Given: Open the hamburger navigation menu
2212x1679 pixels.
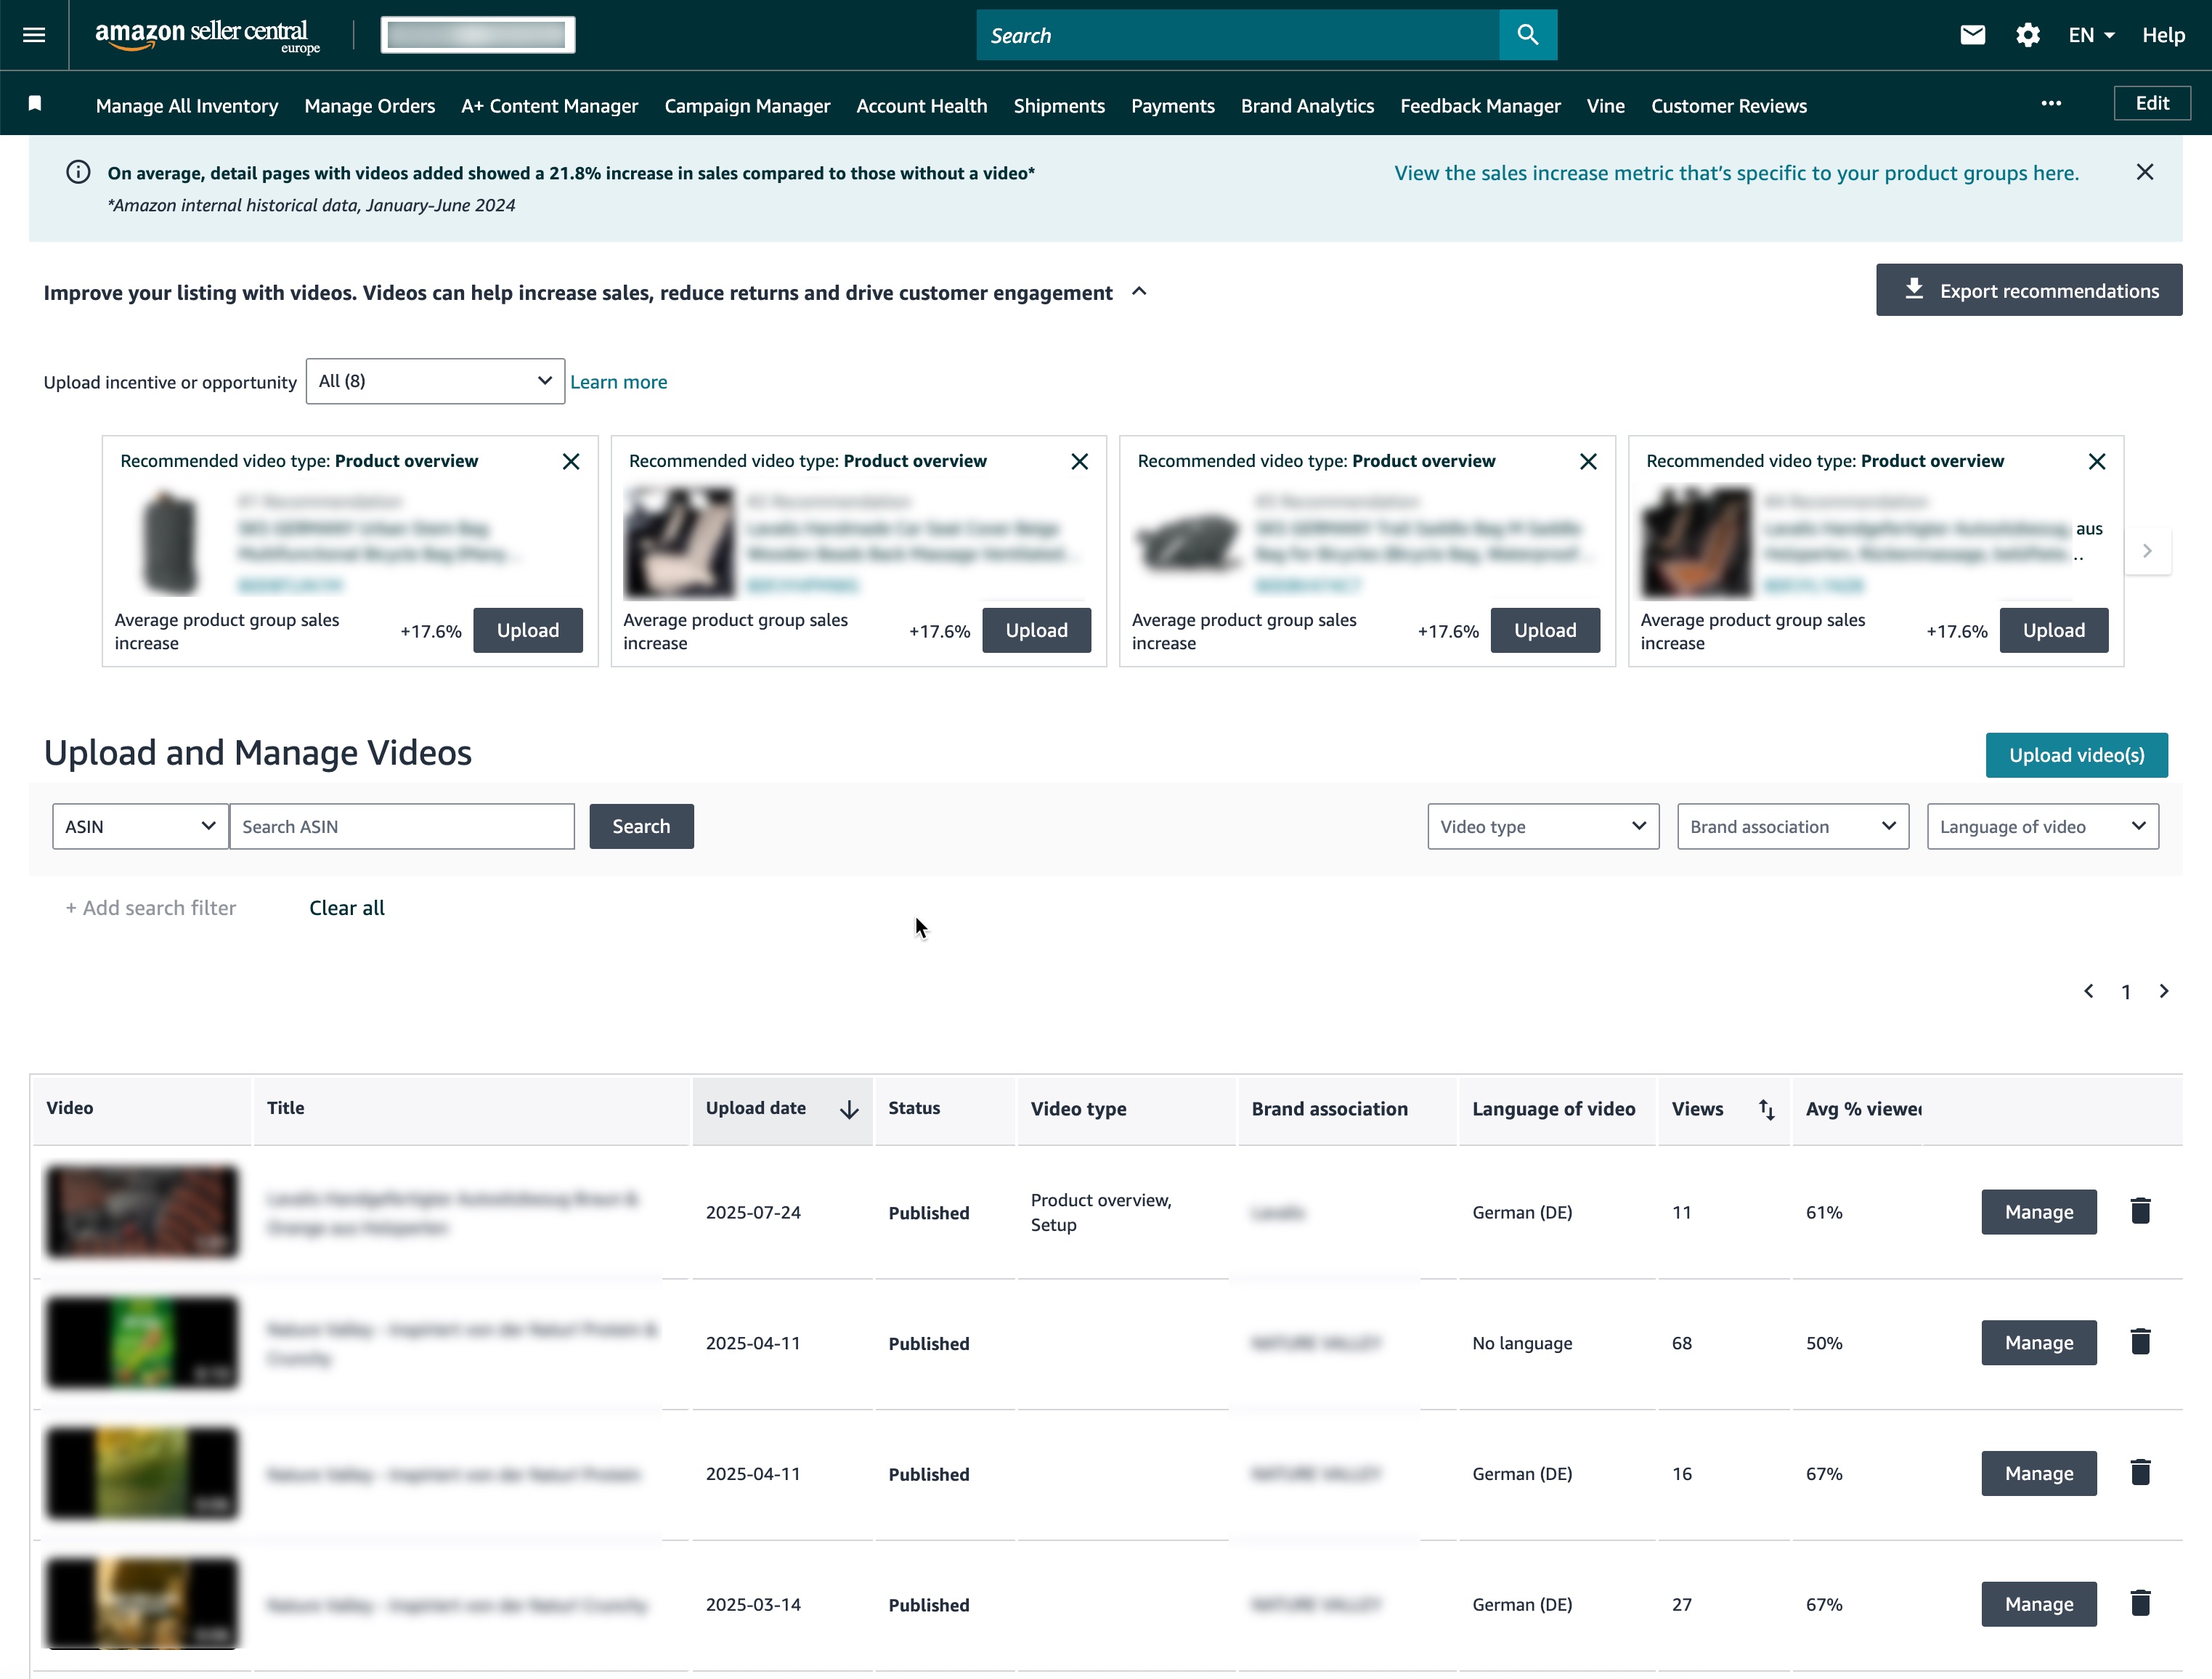Looking at the screenshot, I should tap(33, 34).
